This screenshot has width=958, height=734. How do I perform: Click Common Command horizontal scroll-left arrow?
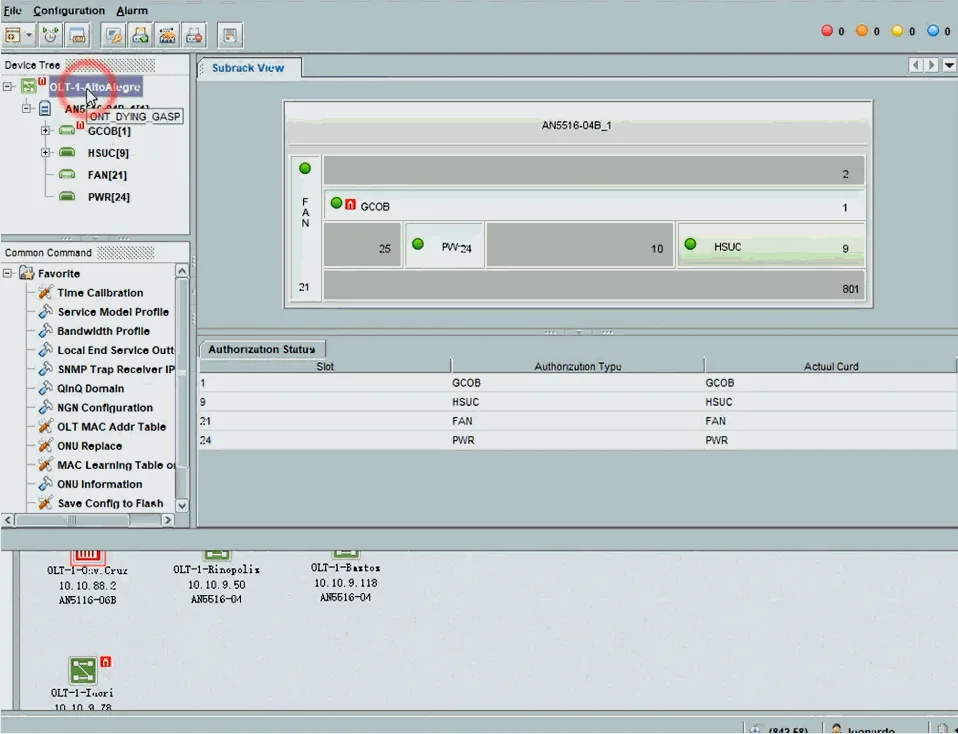click(8, 519)
